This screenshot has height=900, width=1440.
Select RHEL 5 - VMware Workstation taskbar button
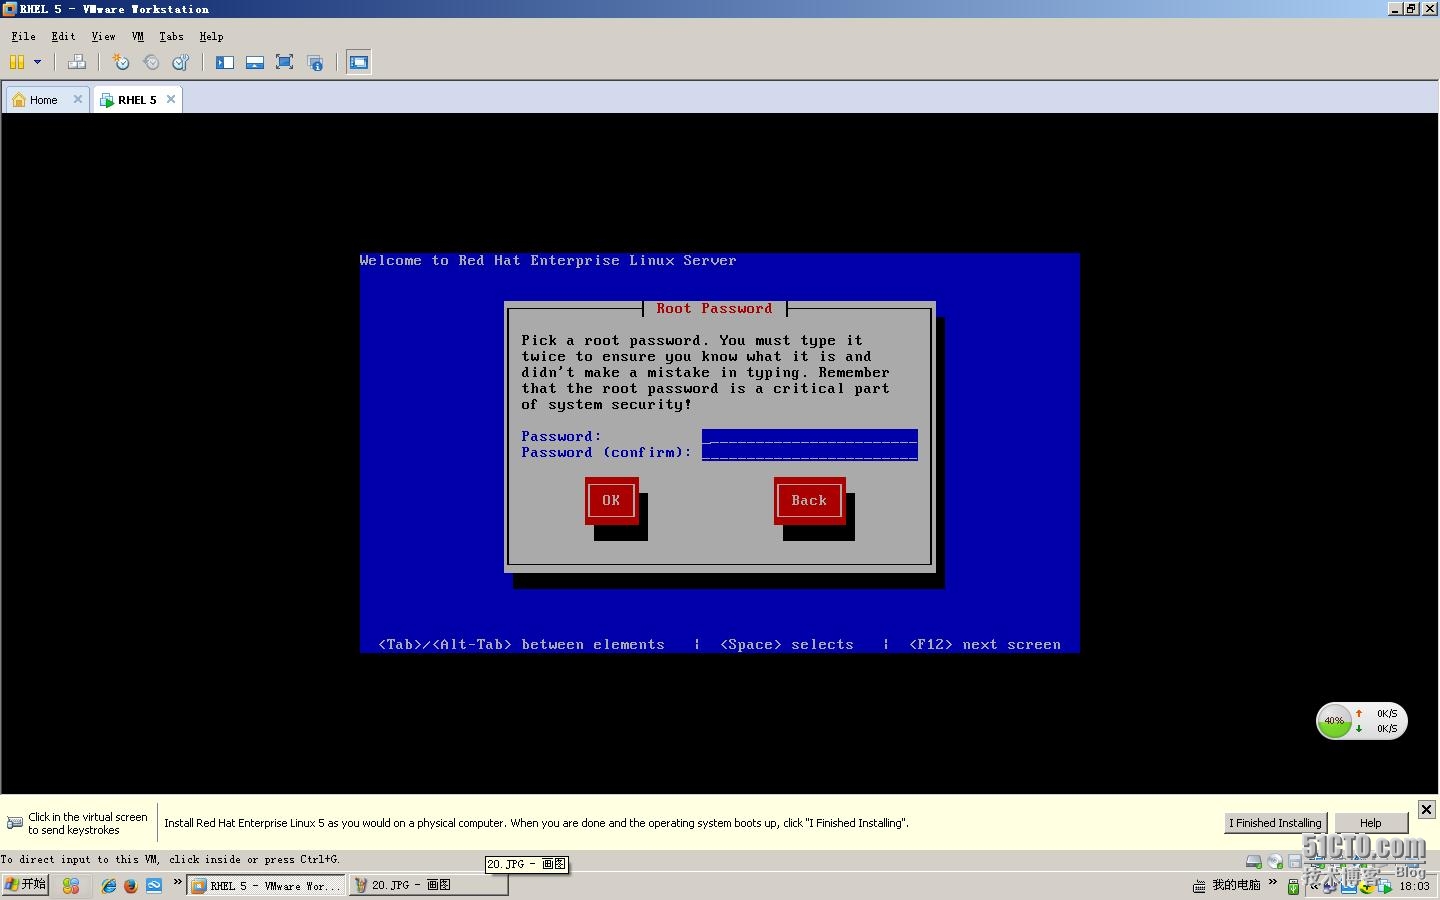tap(266, 886)
